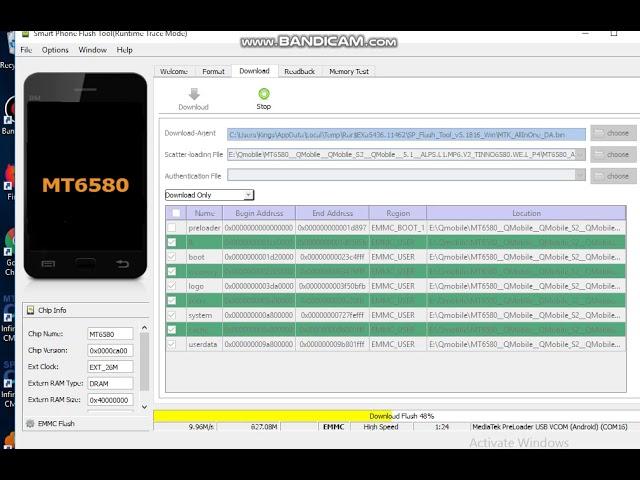Image resolution: width=640 pixels, height=480 pixels.
Task: Switch to the Welcome tab
Action: pyautogui.click(x=174, y=71)
